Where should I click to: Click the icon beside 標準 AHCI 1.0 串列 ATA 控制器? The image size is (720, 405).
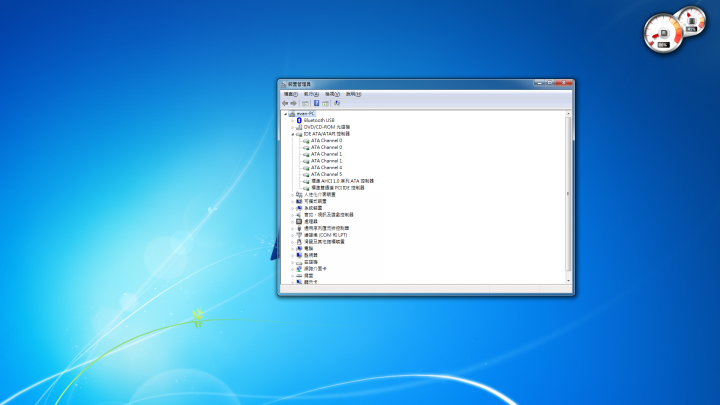pyautogui.click(x=306, y=181)
